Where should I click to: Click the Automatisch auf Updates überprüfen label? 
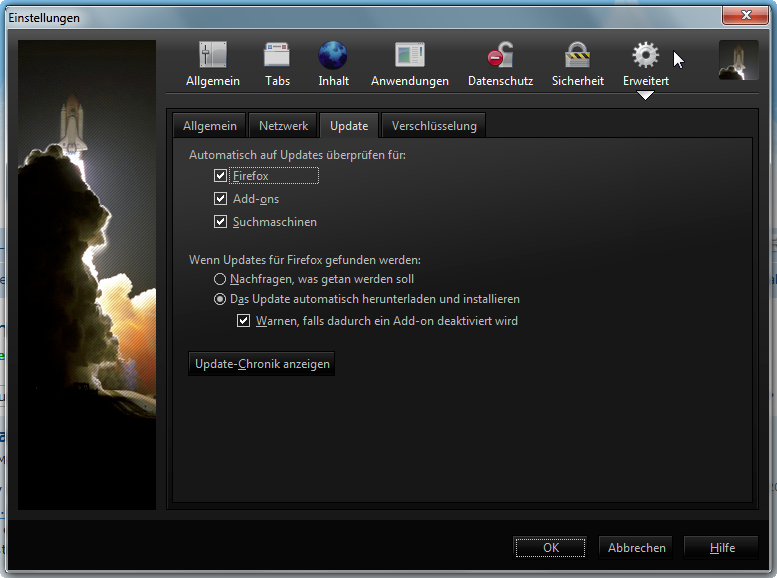point(297,155)
